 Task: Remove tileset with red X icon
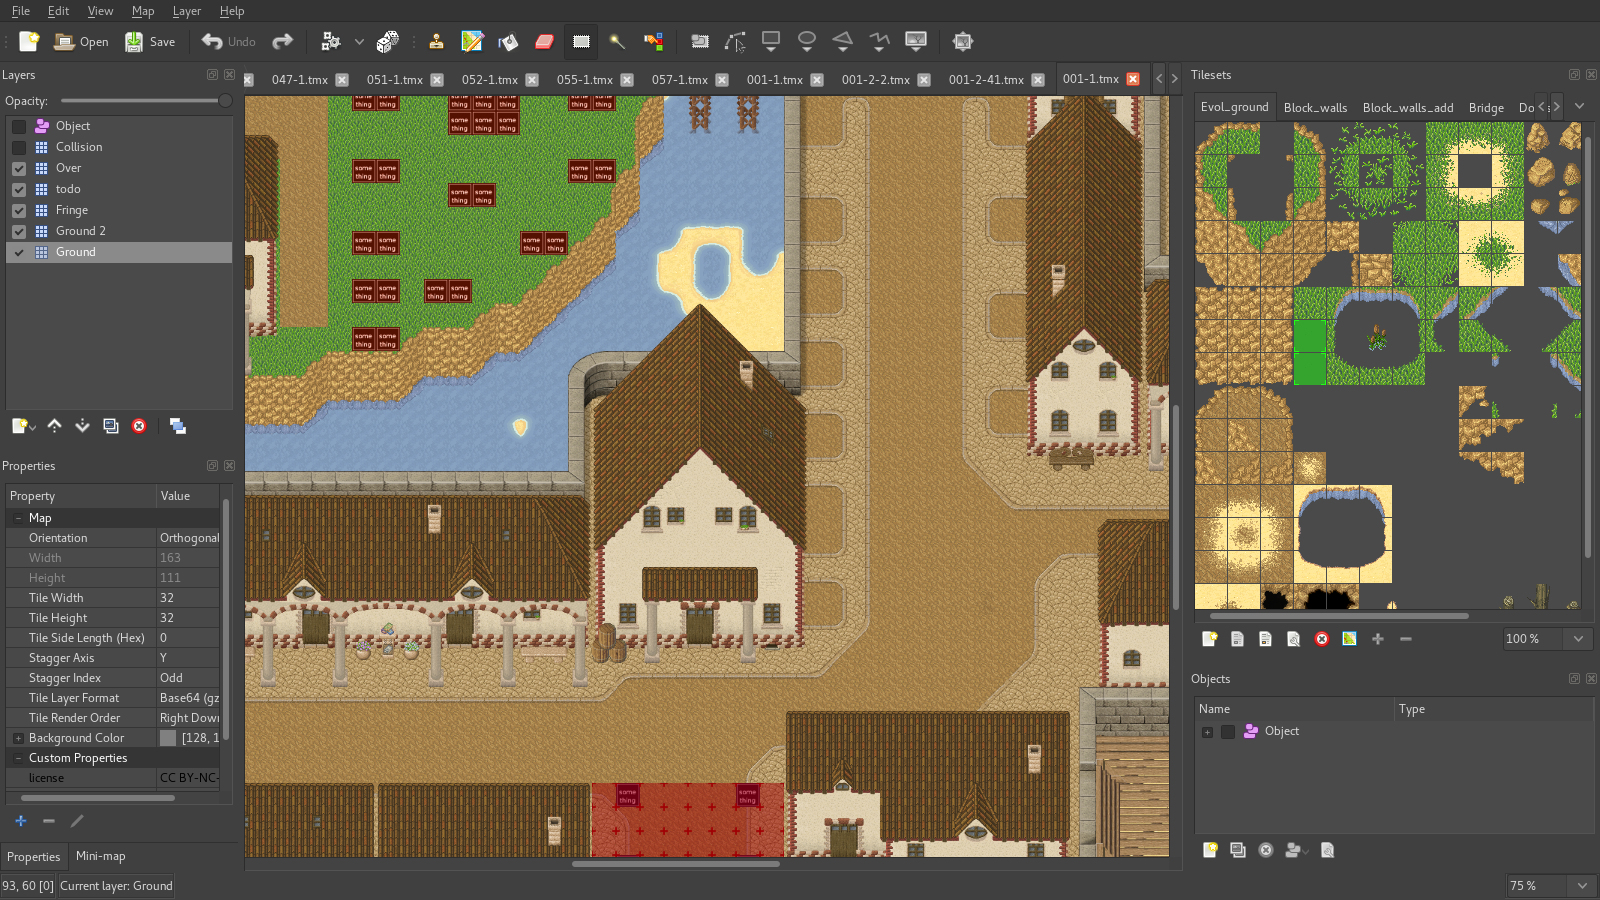1322,639
